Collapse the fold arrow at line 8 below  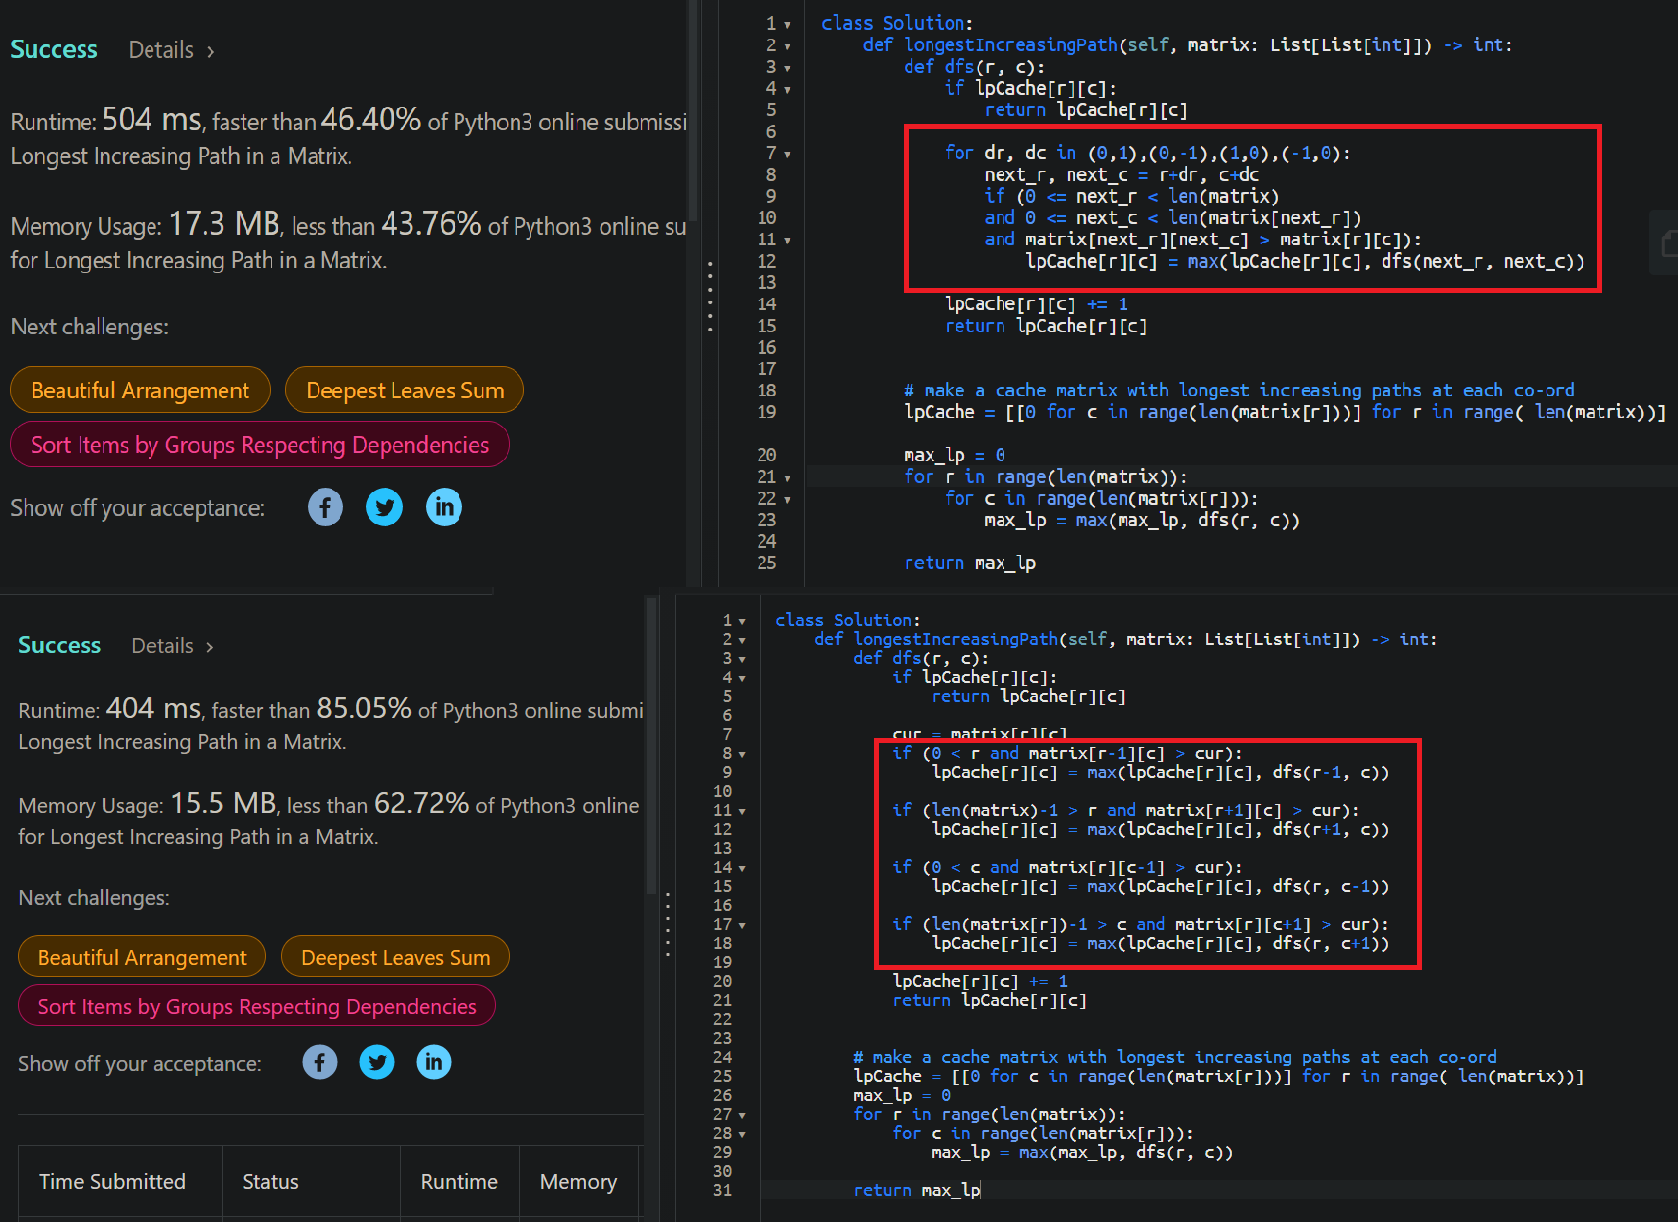click(741, 753)
